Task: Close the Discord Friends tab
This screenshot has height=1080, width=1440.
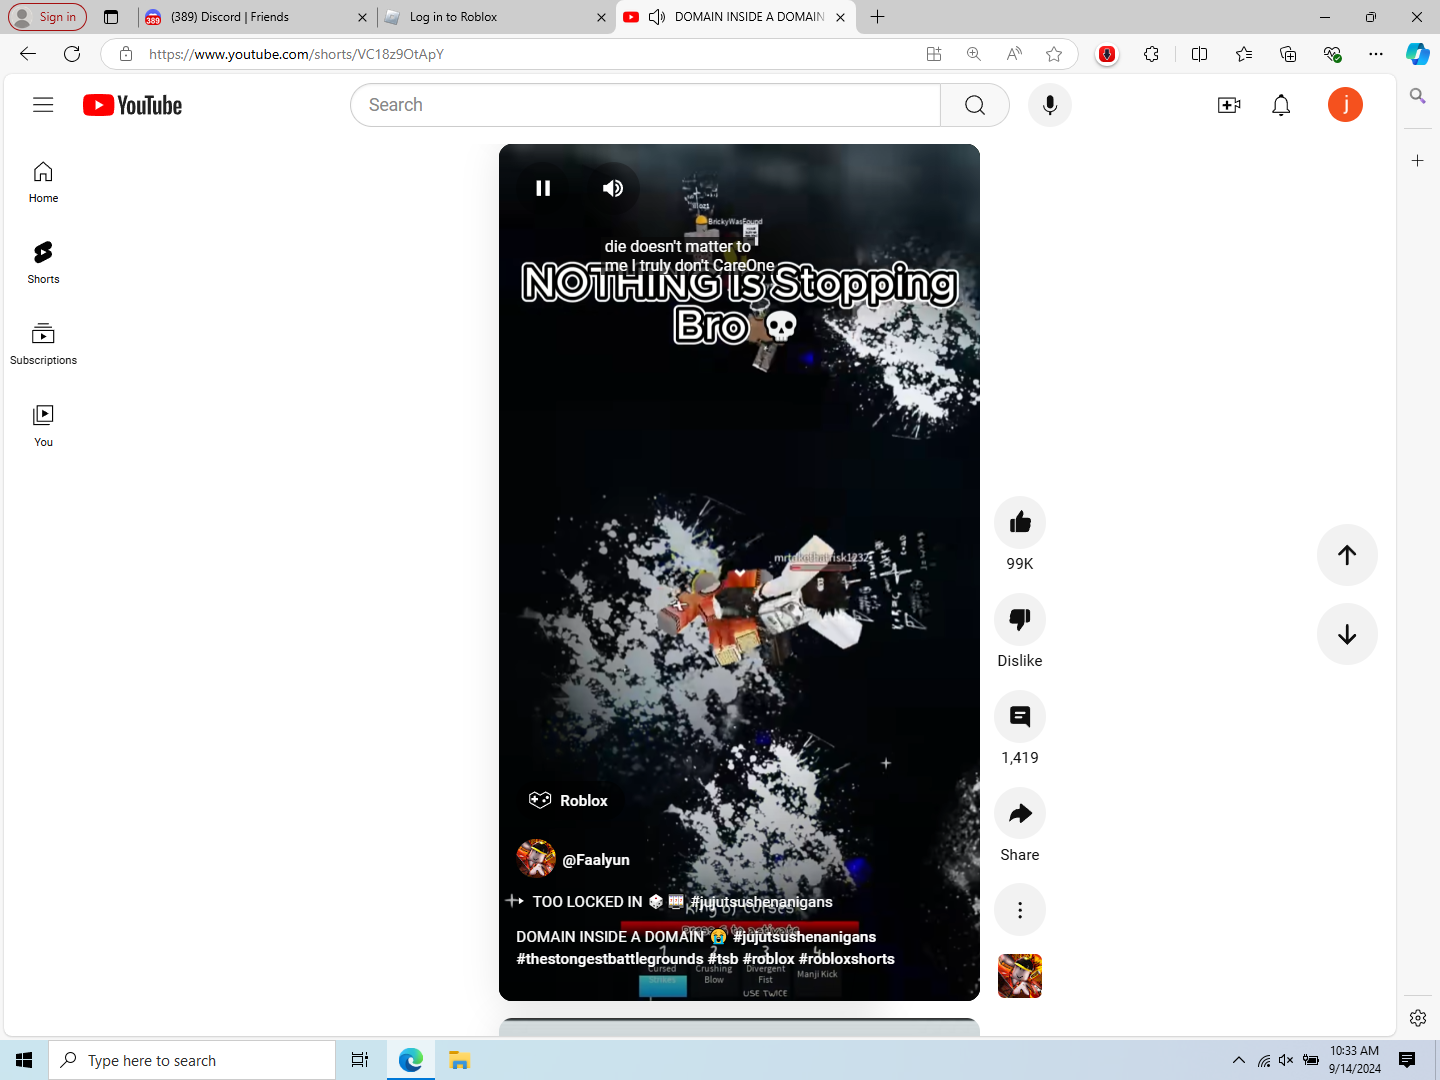Action: [362, 17]
